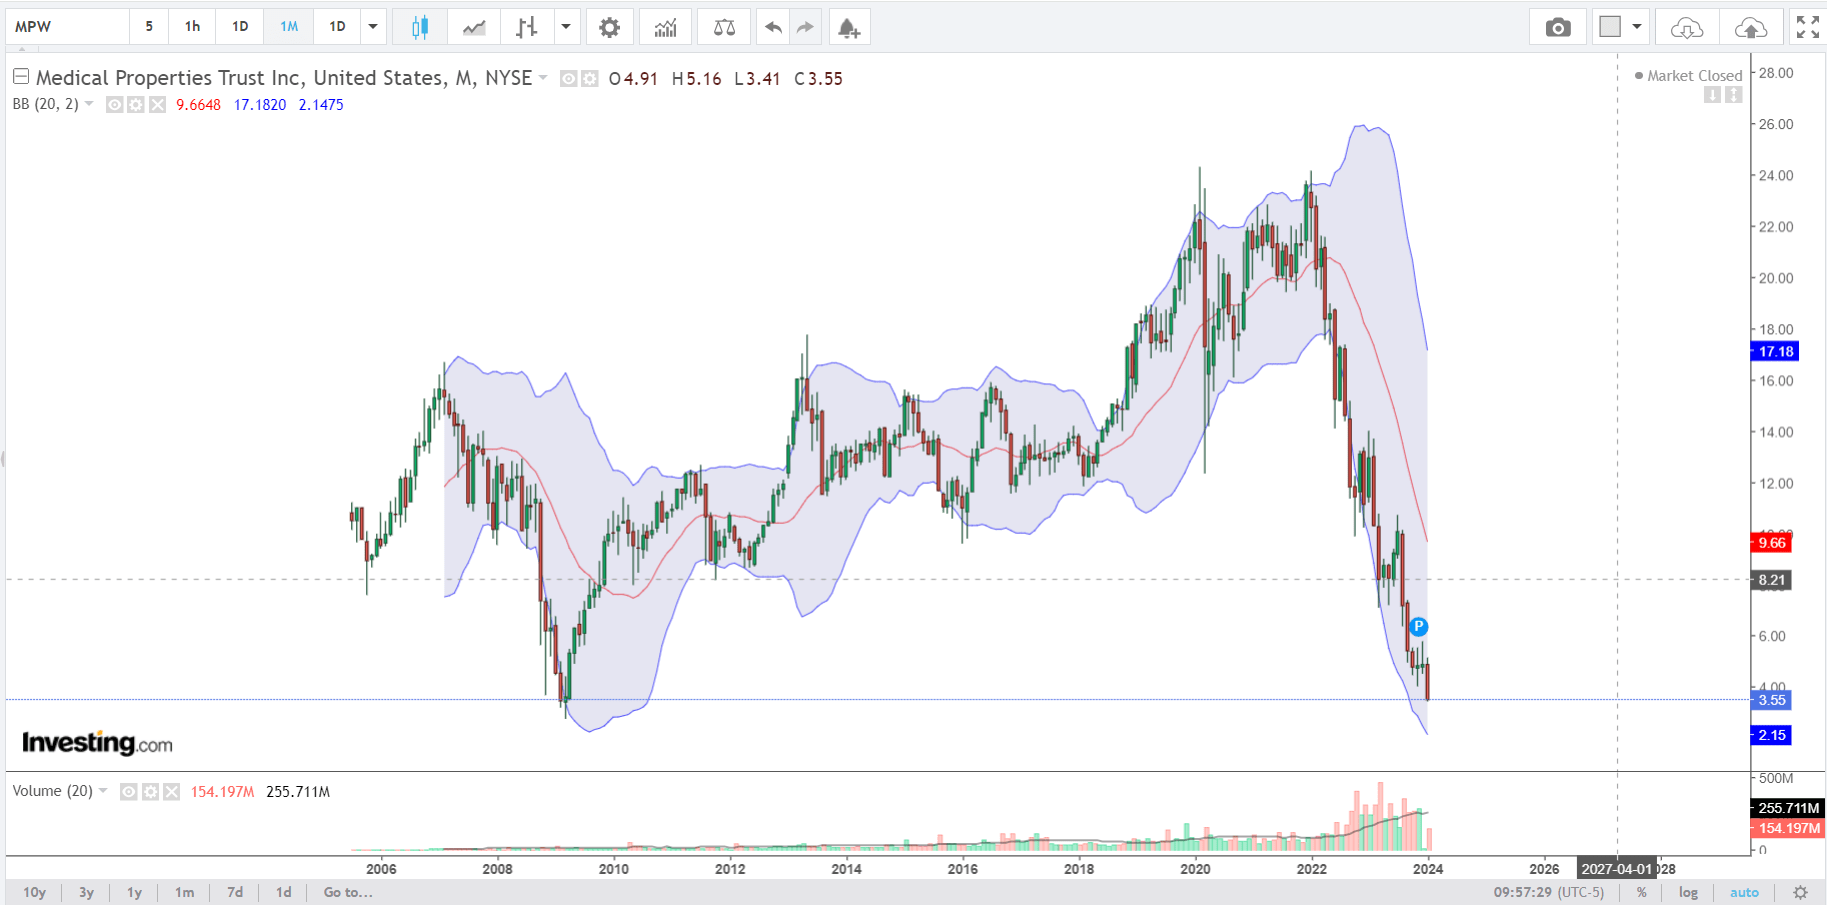Viewport: 1827px width, 905px height.
Task: Open the interval dropdown next to 1D
Action: click(373, 26)
